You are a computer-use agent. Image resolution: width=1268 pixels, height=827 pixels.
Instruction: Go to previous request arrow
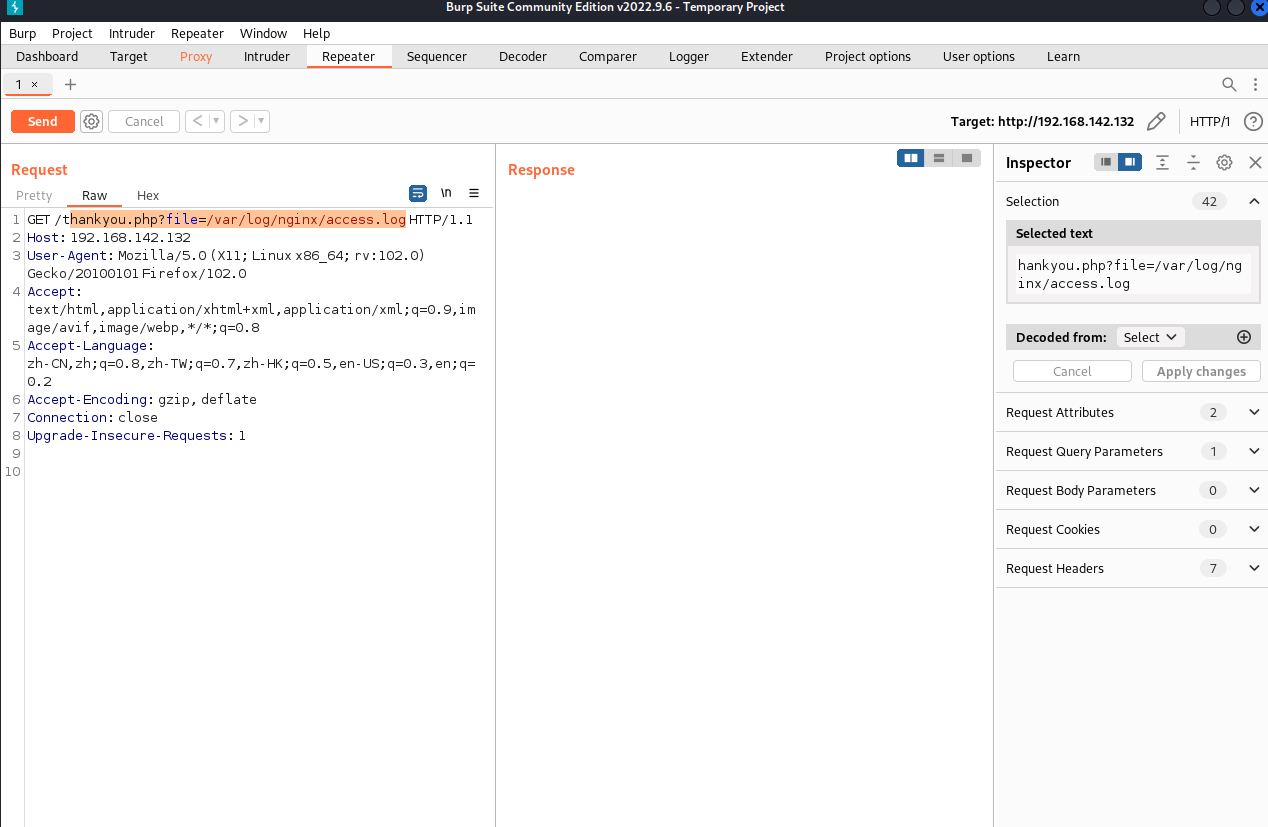pyautogui.click(x=197, y=121)
